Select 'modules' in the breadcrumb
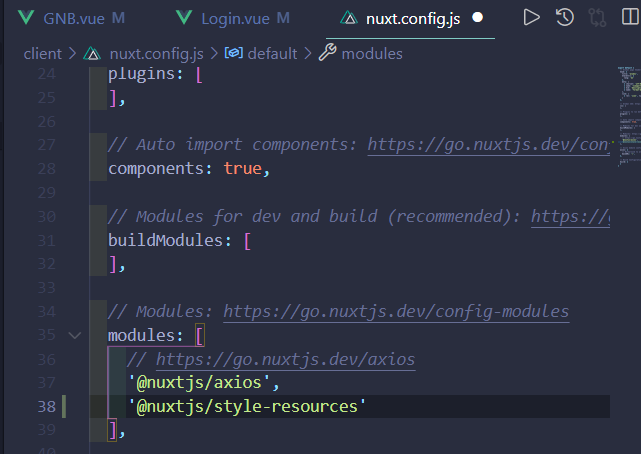The width and height of the screenshot is (641, 454). (x=372, y=54)
